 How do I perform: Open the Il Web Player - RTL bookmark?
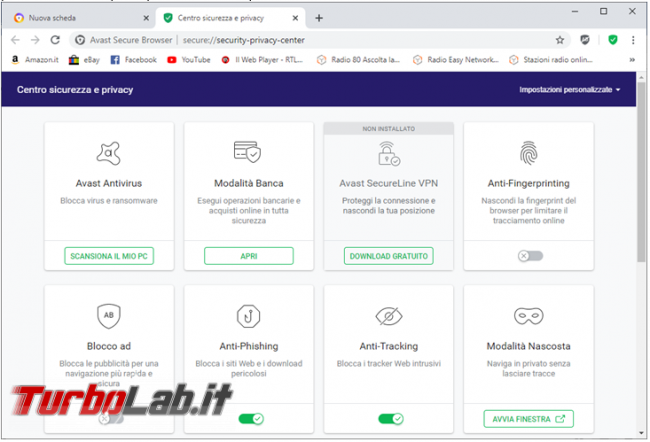[262, 60]
